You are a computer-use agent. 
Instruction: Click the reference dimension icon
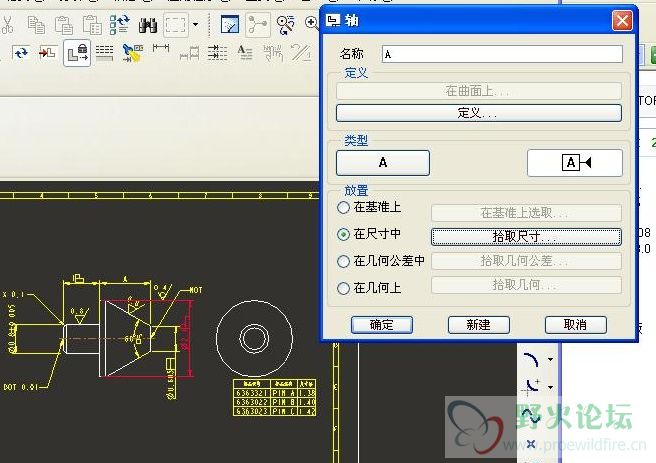click(189, 54)
